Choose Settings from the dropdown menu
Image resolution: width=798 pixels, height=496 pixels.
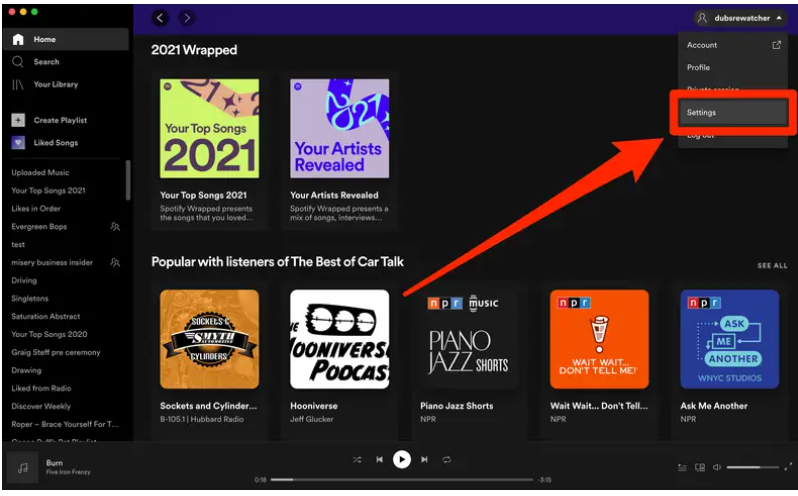click(733, 112)
